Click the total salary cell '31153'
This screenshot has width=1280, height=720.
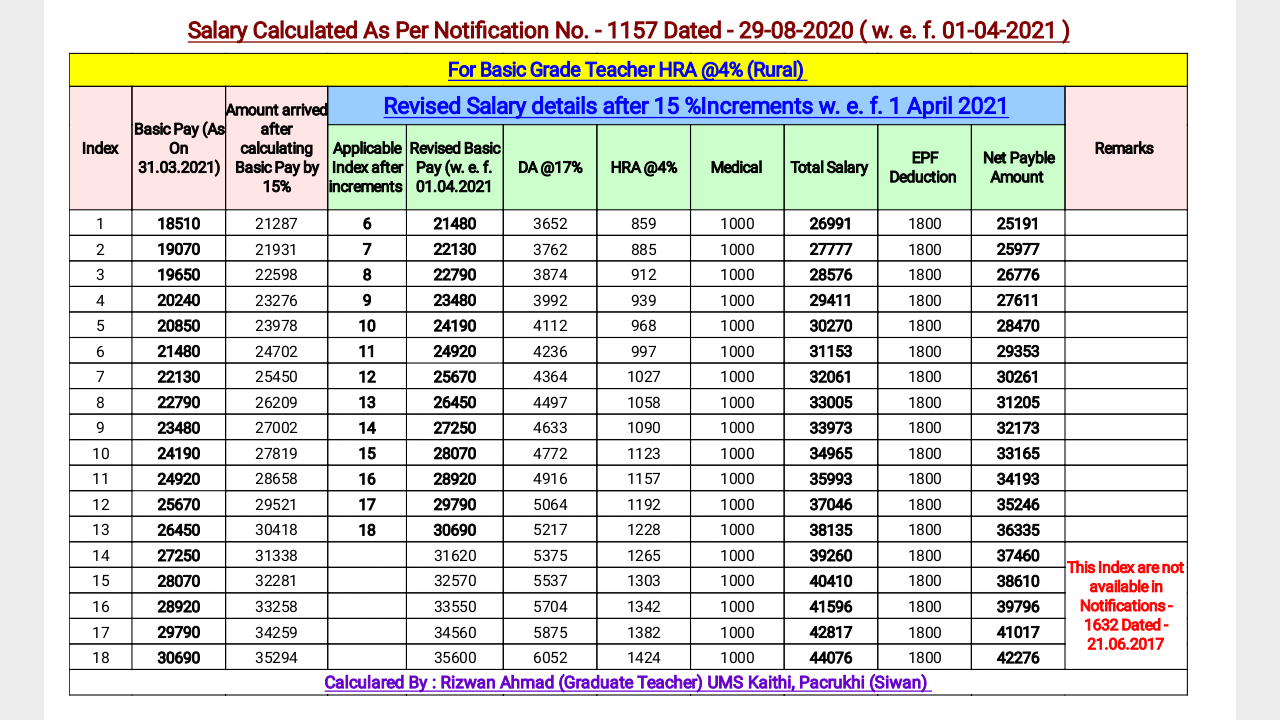coord(830,351)
